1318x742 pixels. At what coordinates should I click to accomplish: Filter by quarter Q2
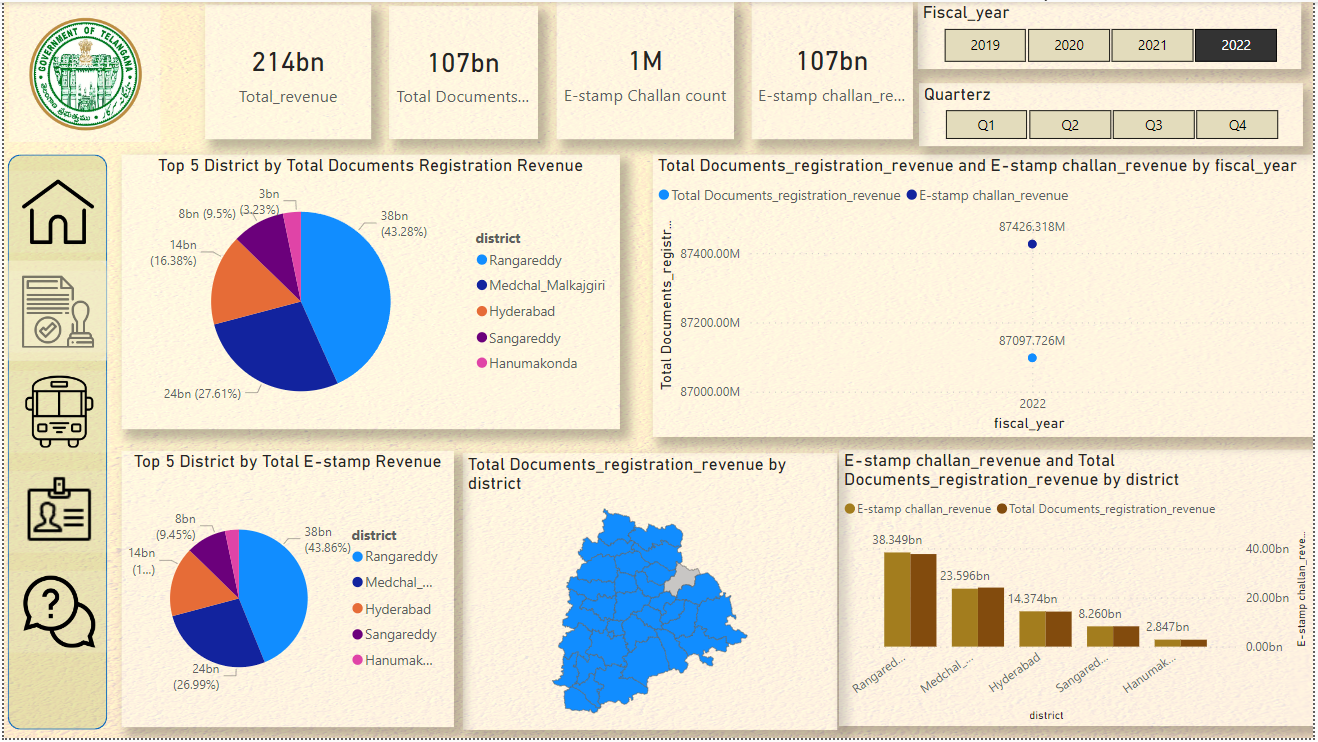pos(1070,125)
